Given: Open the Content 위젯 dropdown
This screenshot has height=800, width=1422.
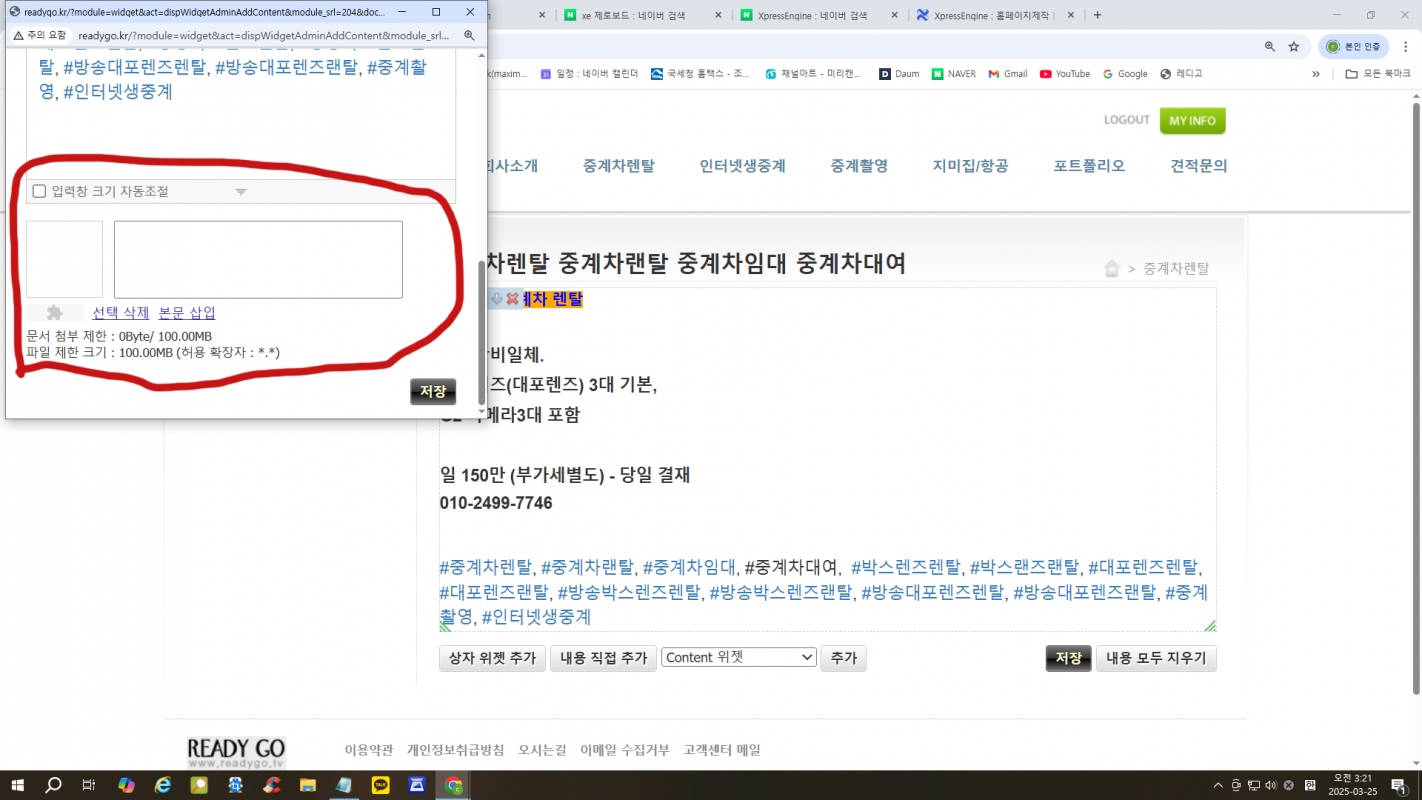Looking at the screenshot, I should pos(739,657).
